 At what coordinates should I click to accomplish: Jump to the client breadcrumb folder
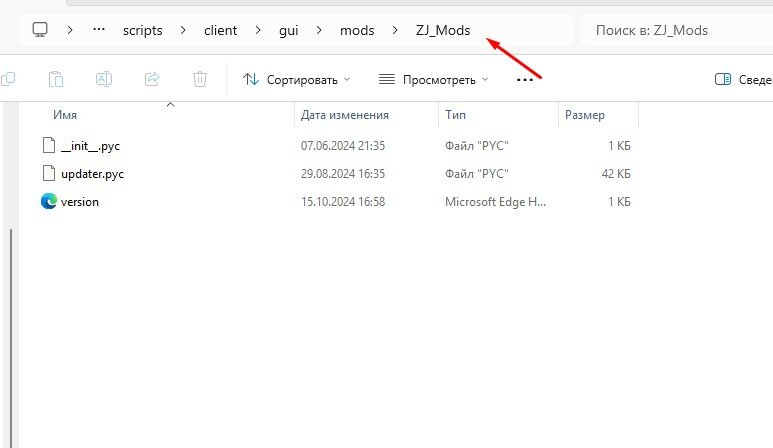click(220, 30)
